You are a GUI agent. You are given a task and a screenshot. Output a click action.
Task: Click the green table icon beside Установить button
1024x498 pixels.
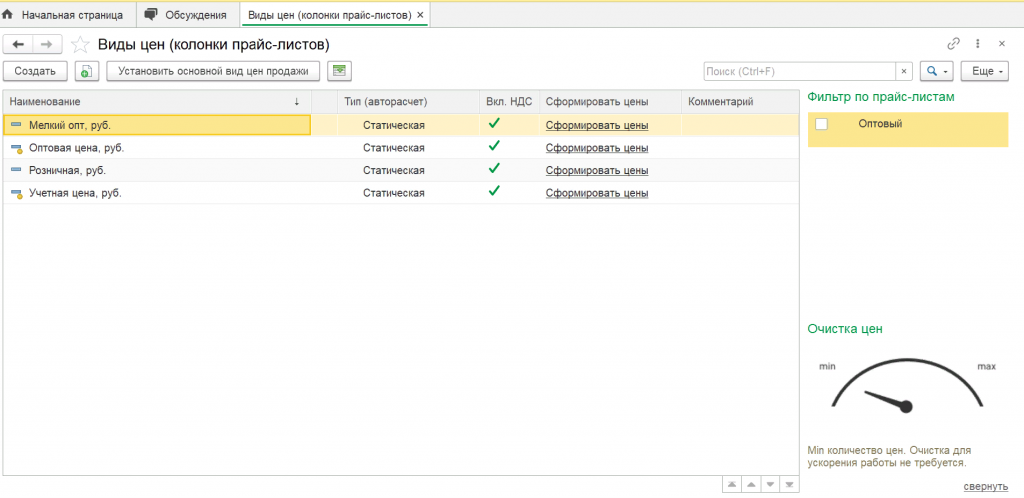tap(338, 71)
